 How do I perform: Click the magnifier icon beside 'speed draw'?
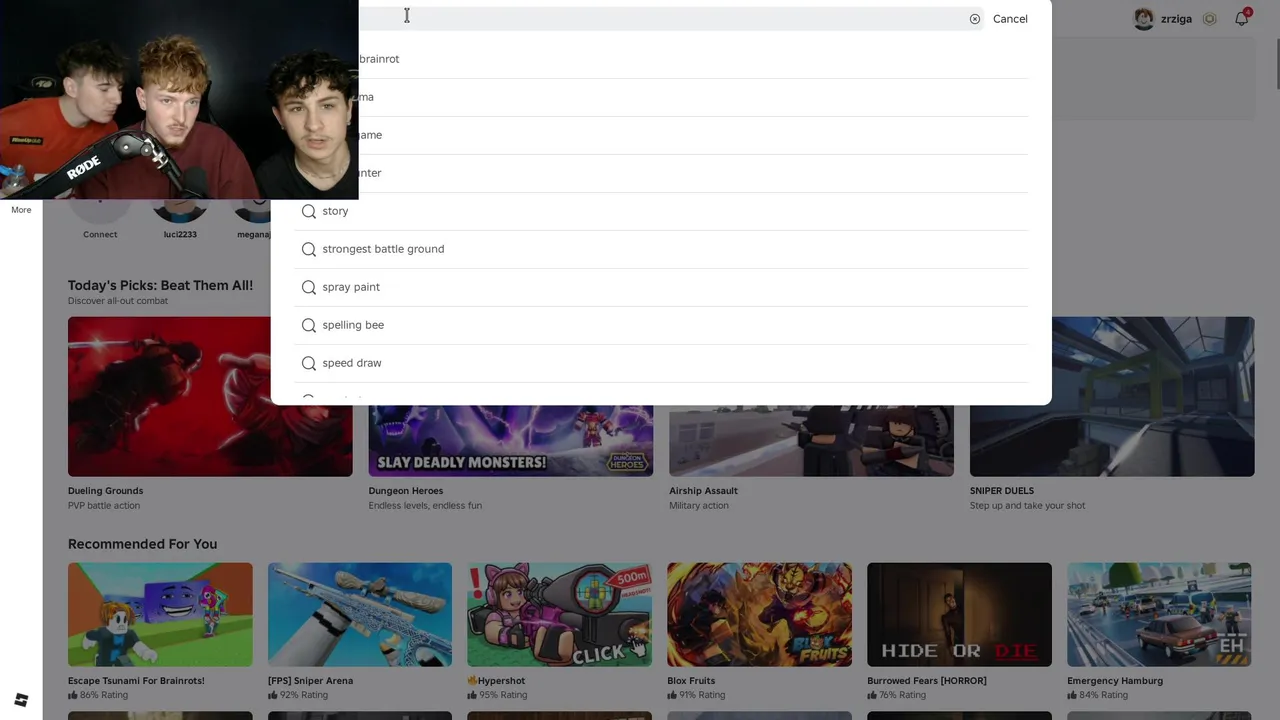pos(309,363)
